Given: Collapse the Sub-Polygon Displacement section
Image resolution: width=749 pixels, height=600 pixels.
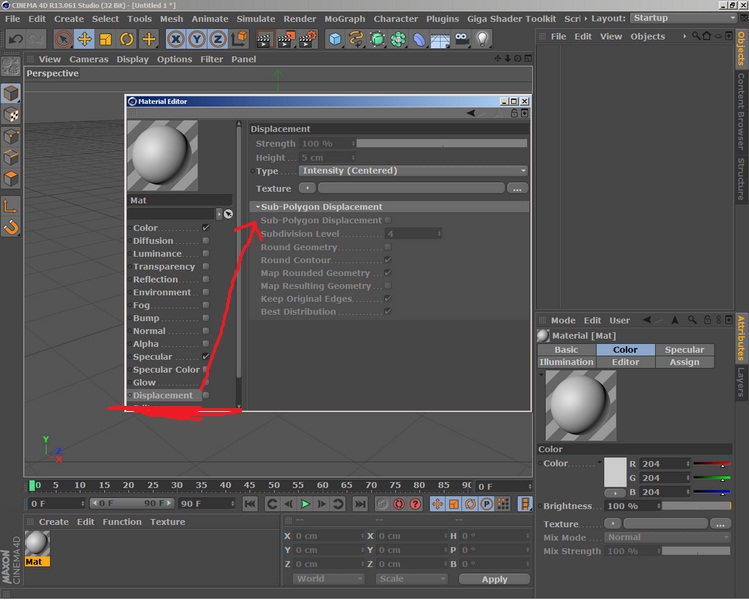Looking at the screenshot, I should 258,207.
